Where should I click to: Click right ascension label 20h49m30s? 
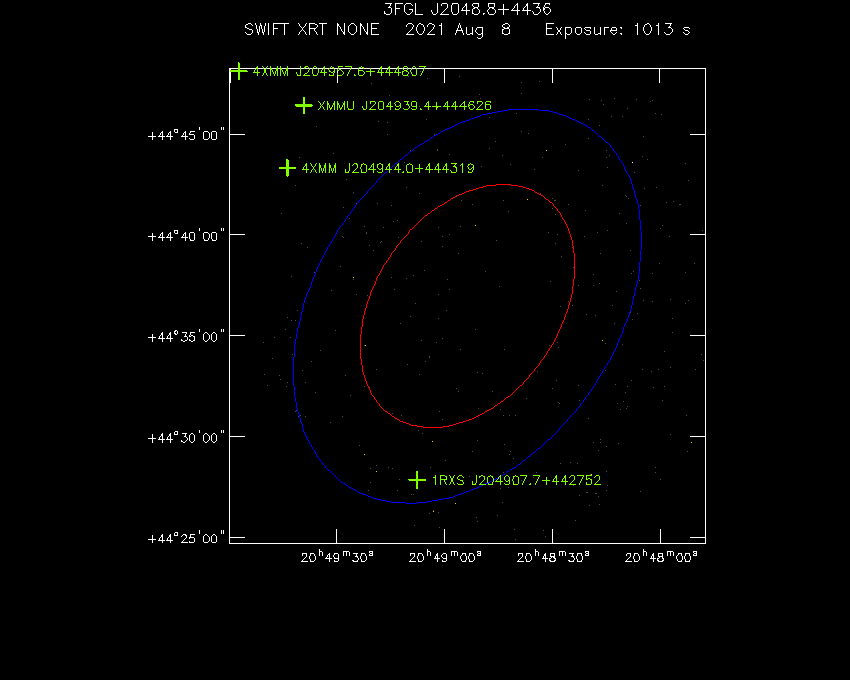pyautogui.click(x=337, y=557)
